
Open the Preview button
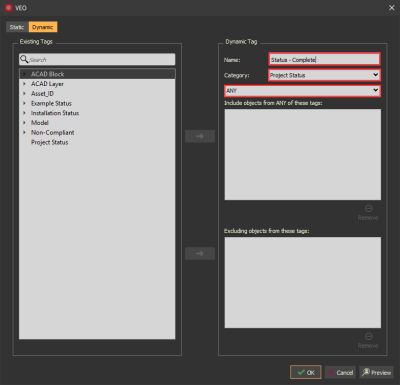click(x=376, y=372)
